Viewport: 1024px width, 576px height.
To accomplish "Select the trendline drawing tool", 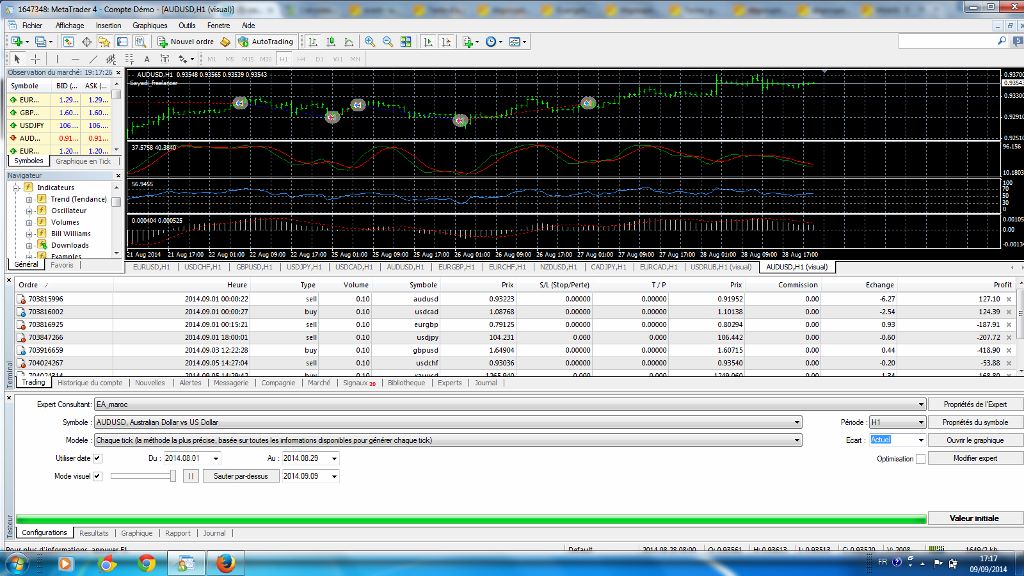I will [93, 59].
